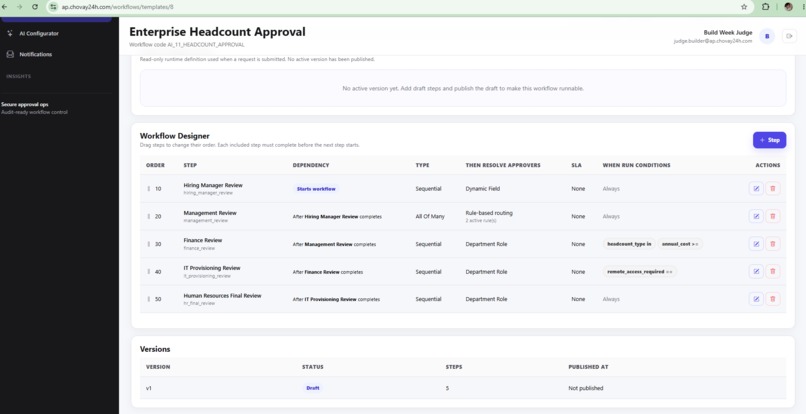Click the headcount_type in condition chip
Viewport: 806px width, 414px height.
point(629,244)
